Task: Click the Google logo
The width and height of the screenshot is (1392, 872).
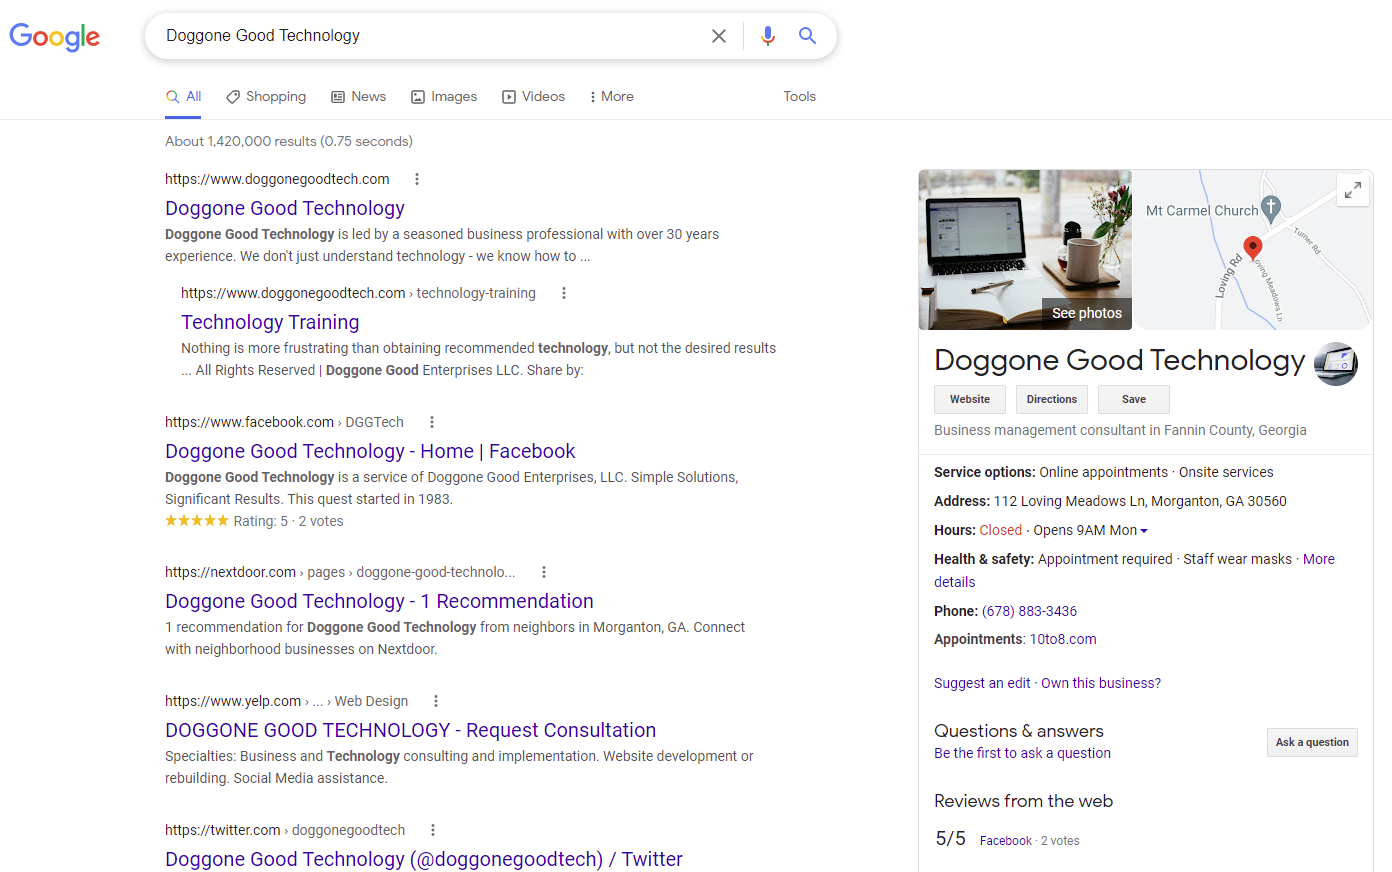Action: pos(54,37)
